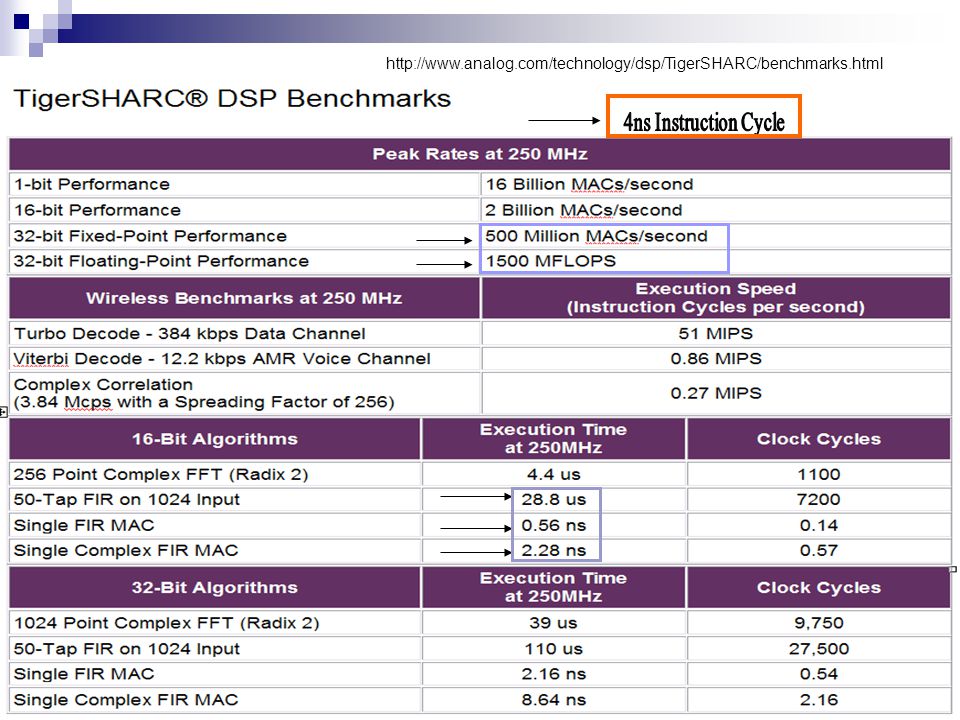The image size is (960, 720).
Task: Select the Complex Correlation row label
Action: (203, 393)
